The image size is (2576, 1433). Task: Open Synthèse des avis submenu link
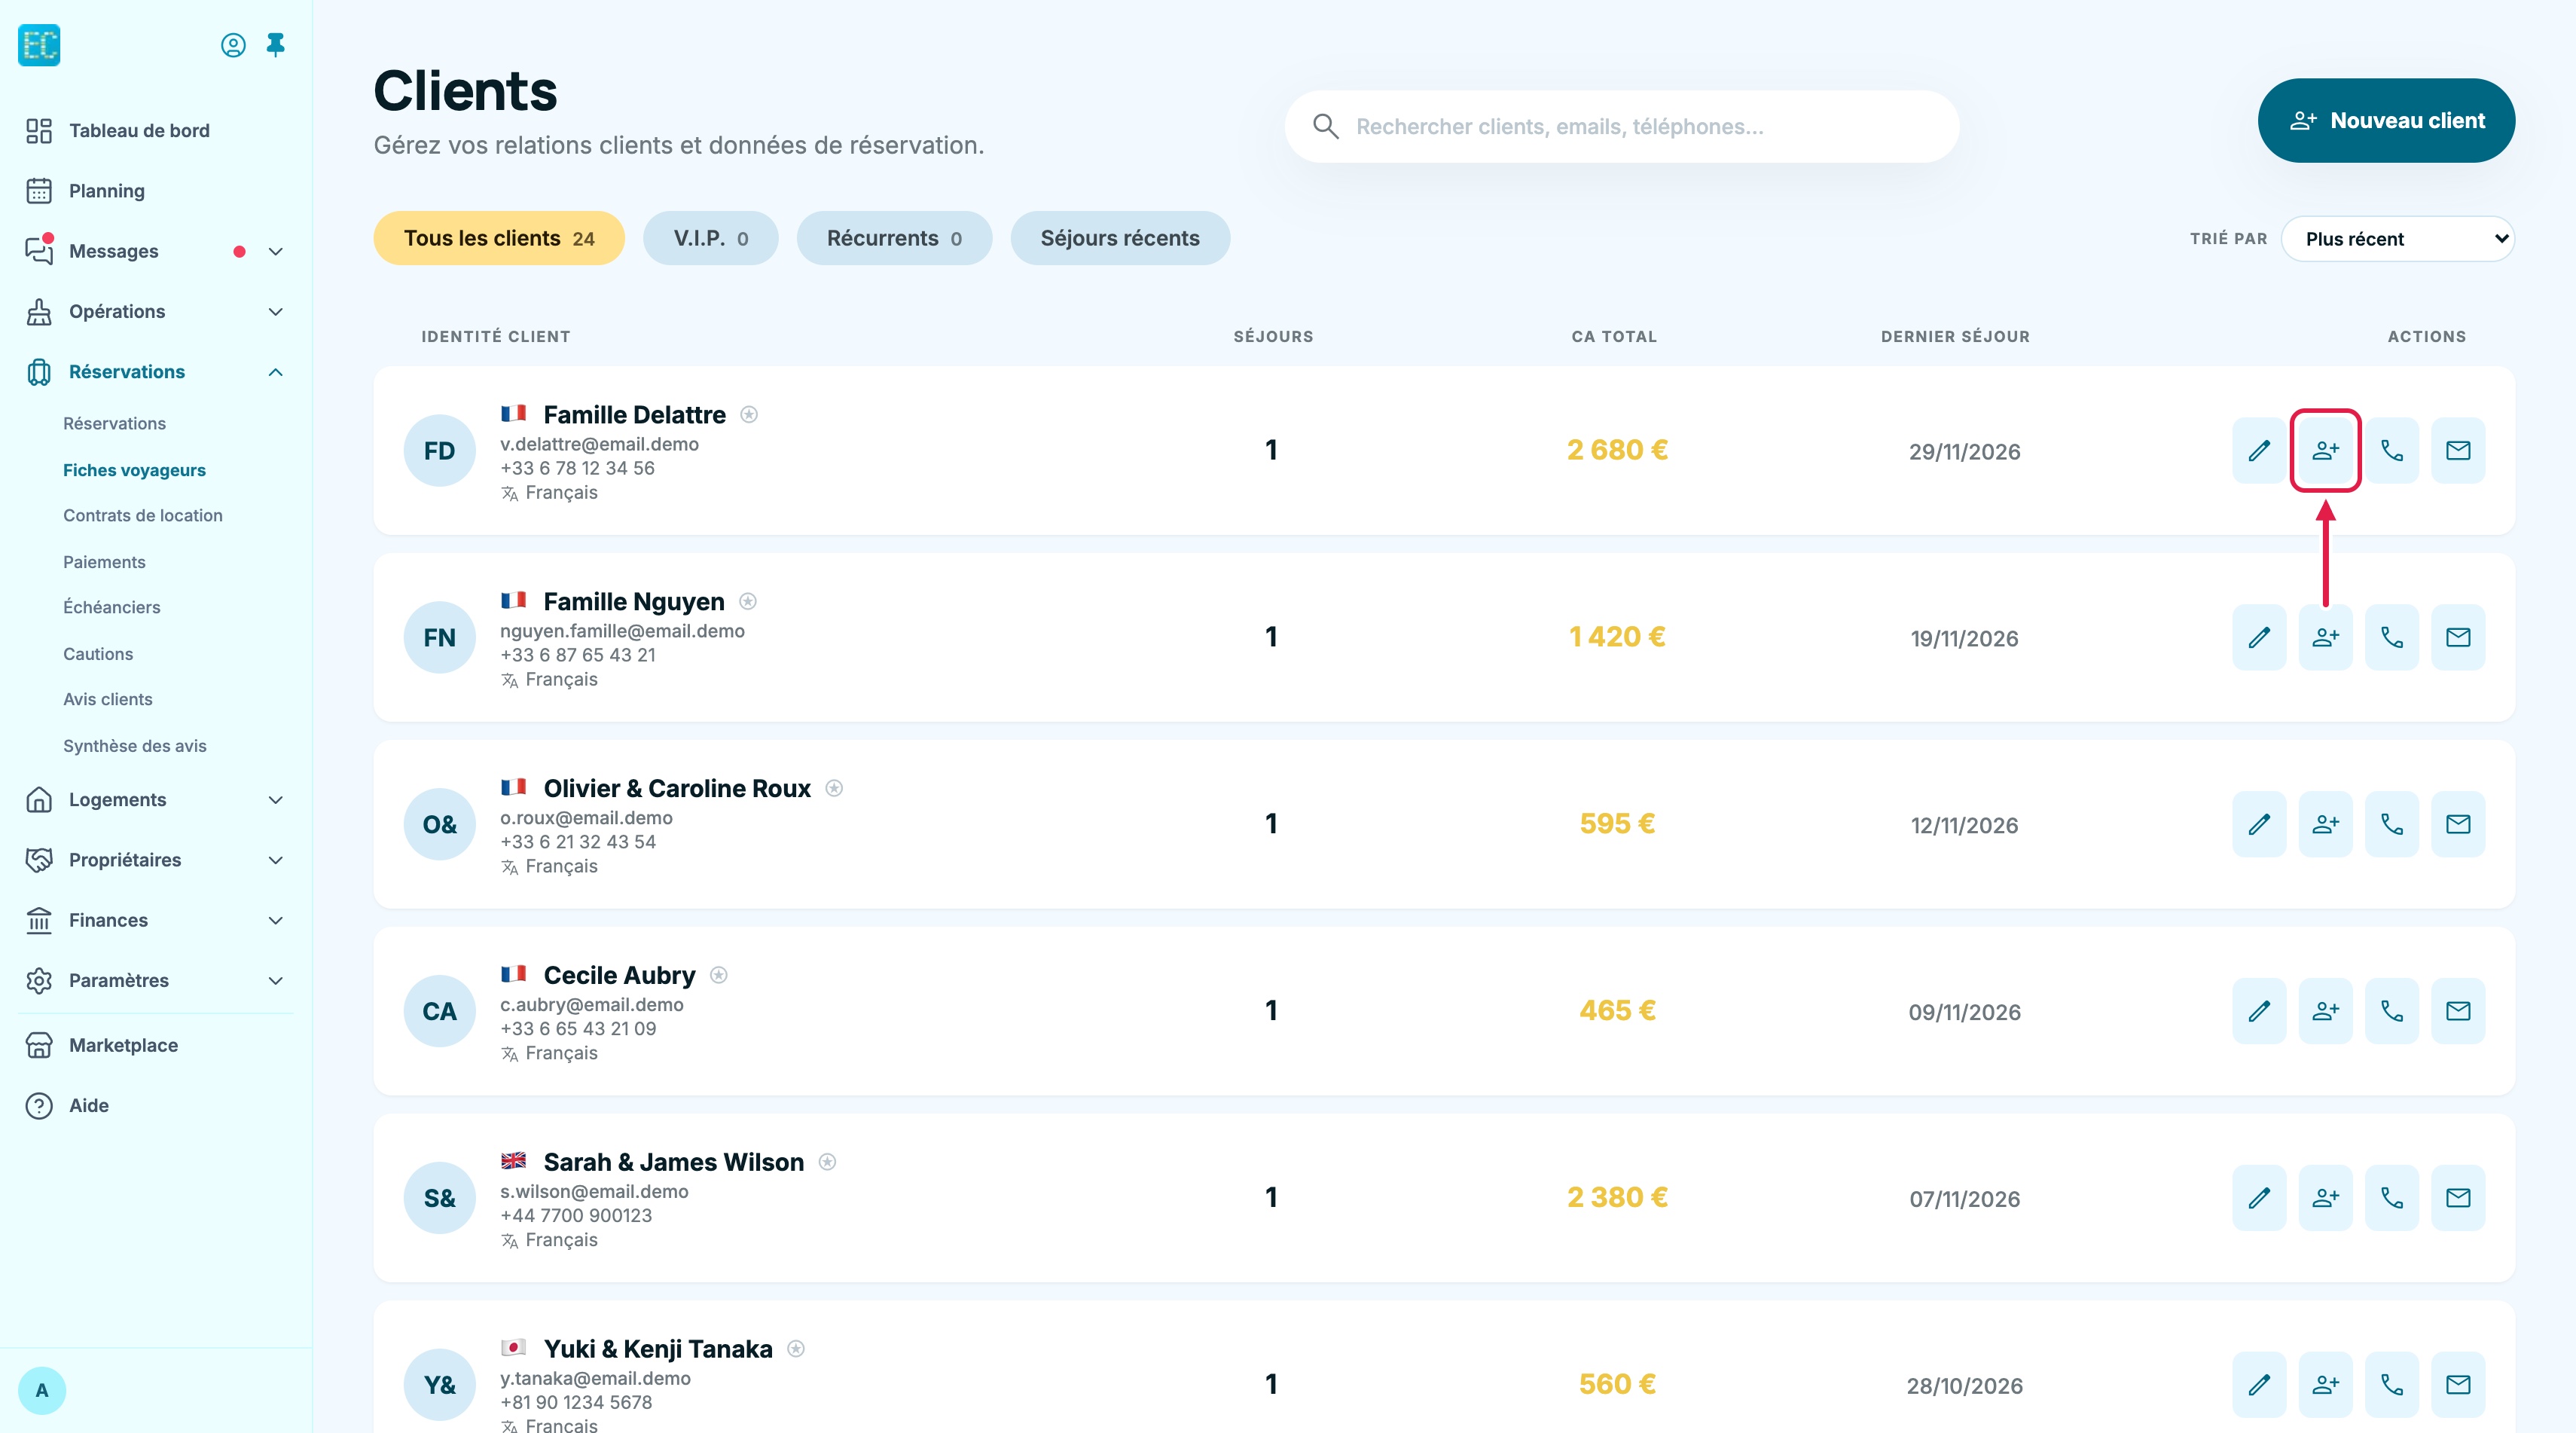point(135,746)
